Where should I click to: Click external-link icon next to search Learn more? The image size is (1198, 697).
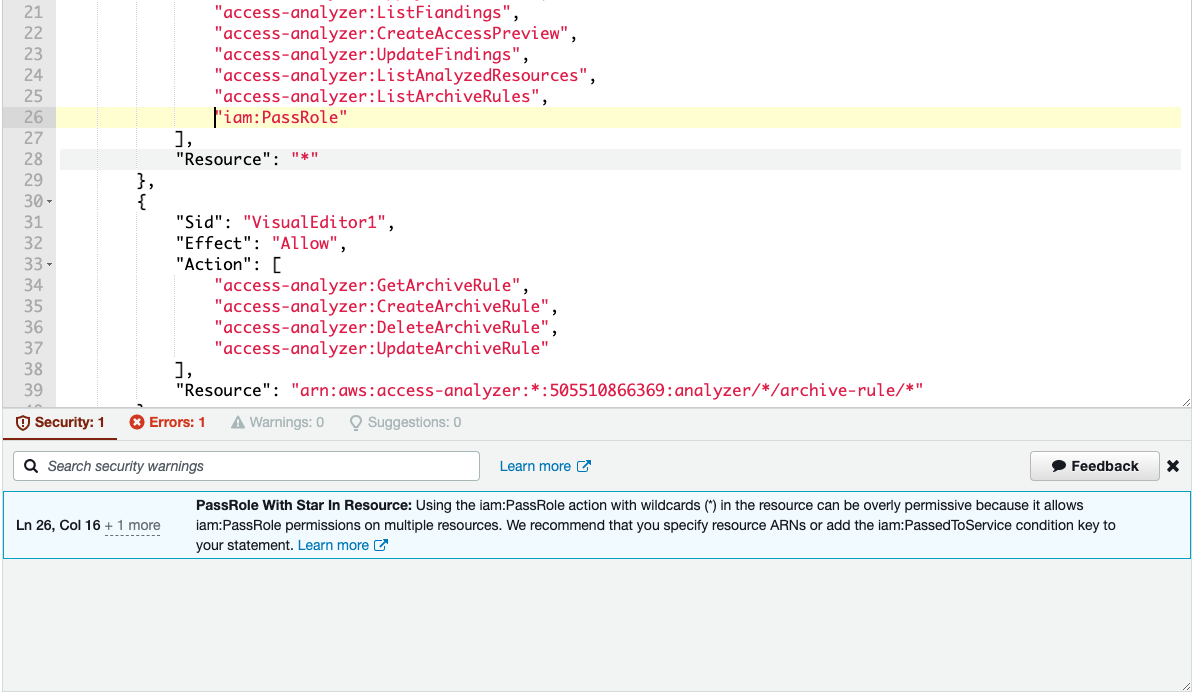[x=585, y=466]
